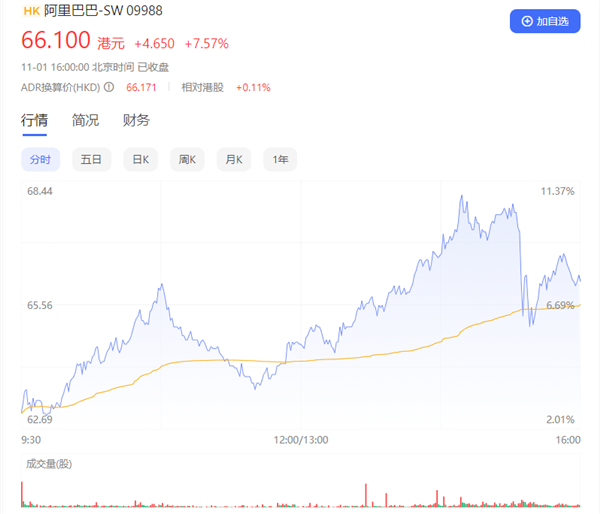This screenshot has height=514, width=600.
Task: Click the 16:00 time axis label
Action: (568, 440)
